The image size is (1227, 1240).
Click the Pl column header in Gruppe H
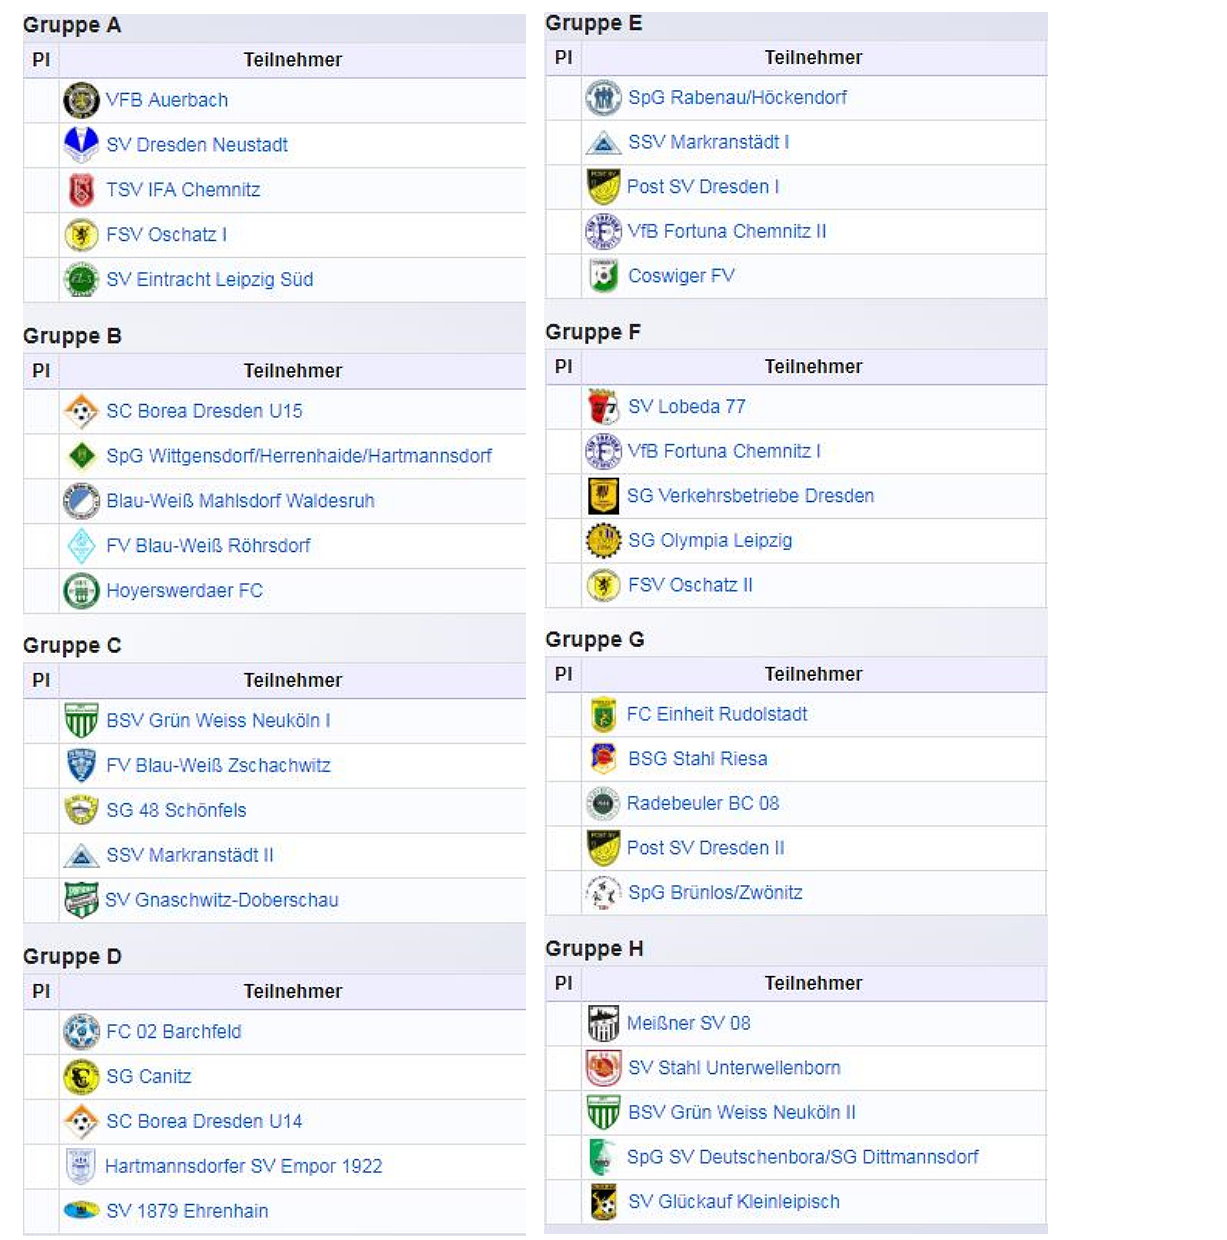pos(564,983)
